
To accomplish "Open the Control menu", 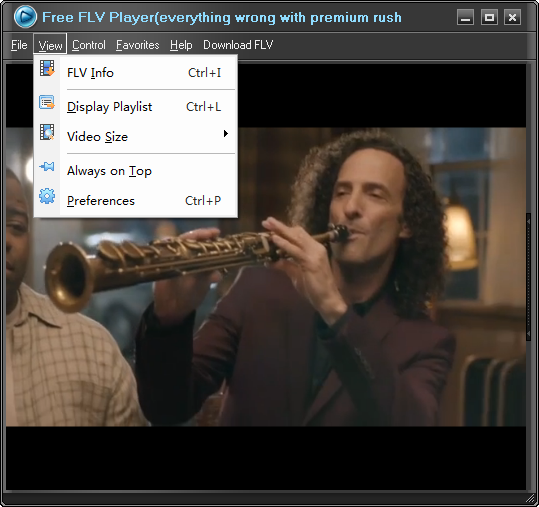I will (89, 45).
